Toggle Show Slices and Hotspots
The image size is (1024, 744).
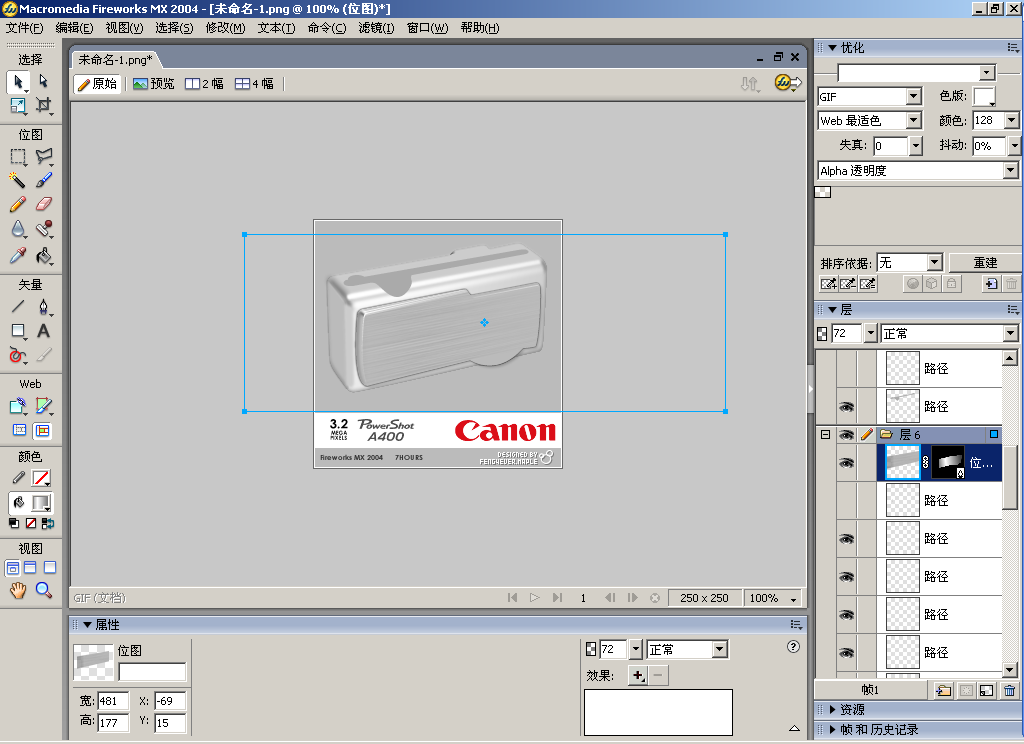pyautogui.click(x=42, y=430)
